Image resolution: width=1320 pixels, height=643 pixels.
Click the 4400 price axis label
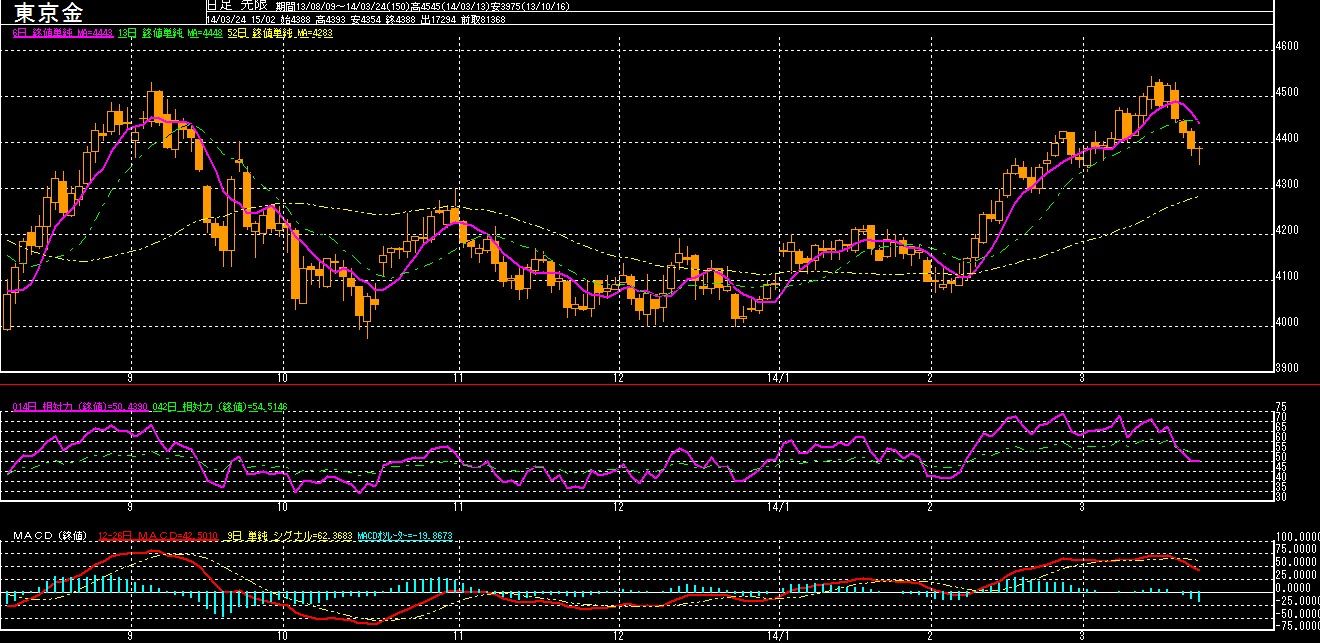click(1287, 138)
